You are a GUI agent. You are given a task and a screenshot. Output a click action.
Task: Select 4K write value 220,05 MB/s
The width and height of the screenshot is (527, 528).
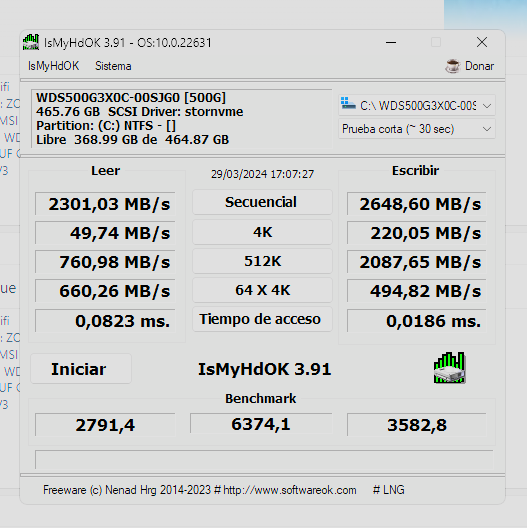(x=417, y=233)
